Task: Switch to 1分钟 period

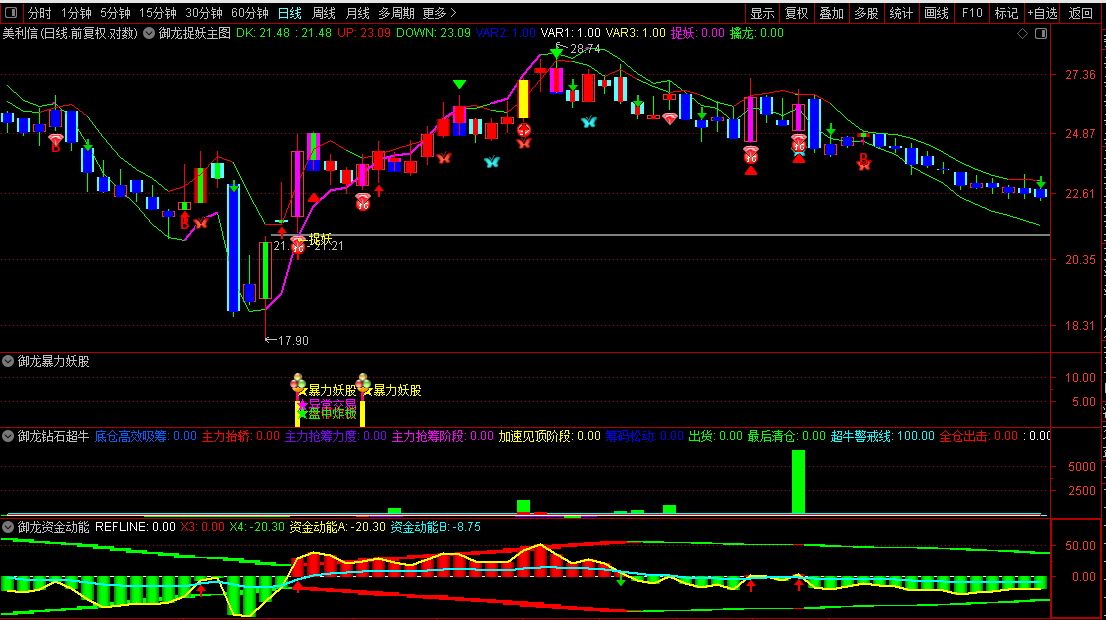Action: click(x=75, y=13)
